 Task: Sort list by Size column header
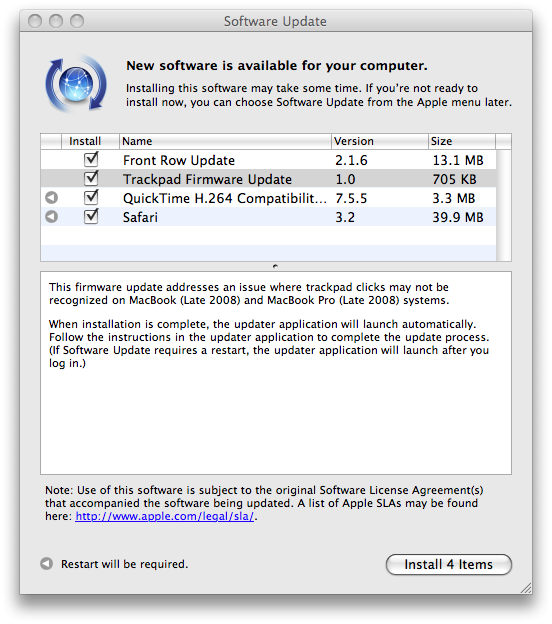[462, 141]
